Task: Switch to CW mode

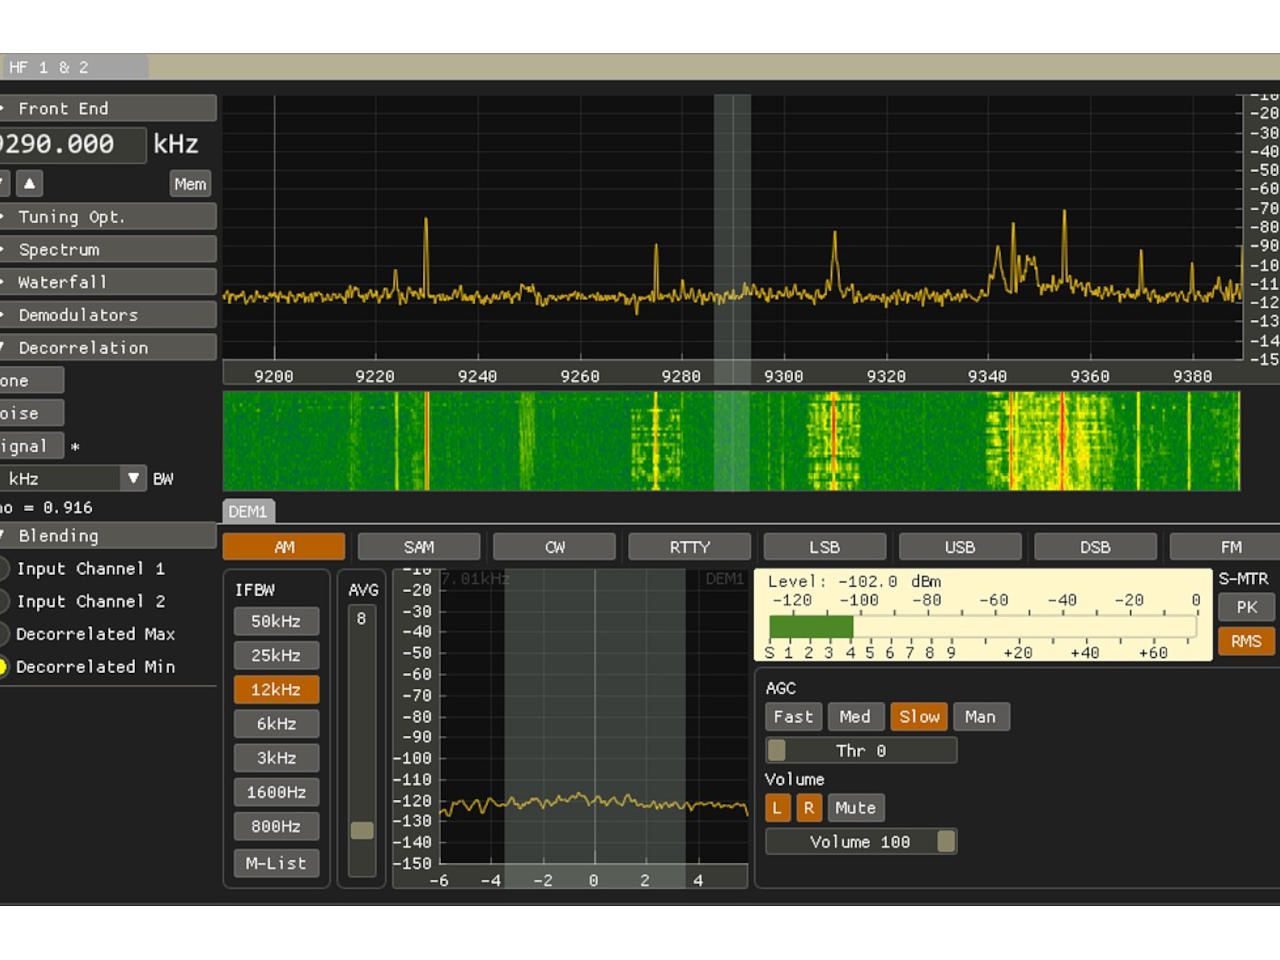Action: point(553,546)
